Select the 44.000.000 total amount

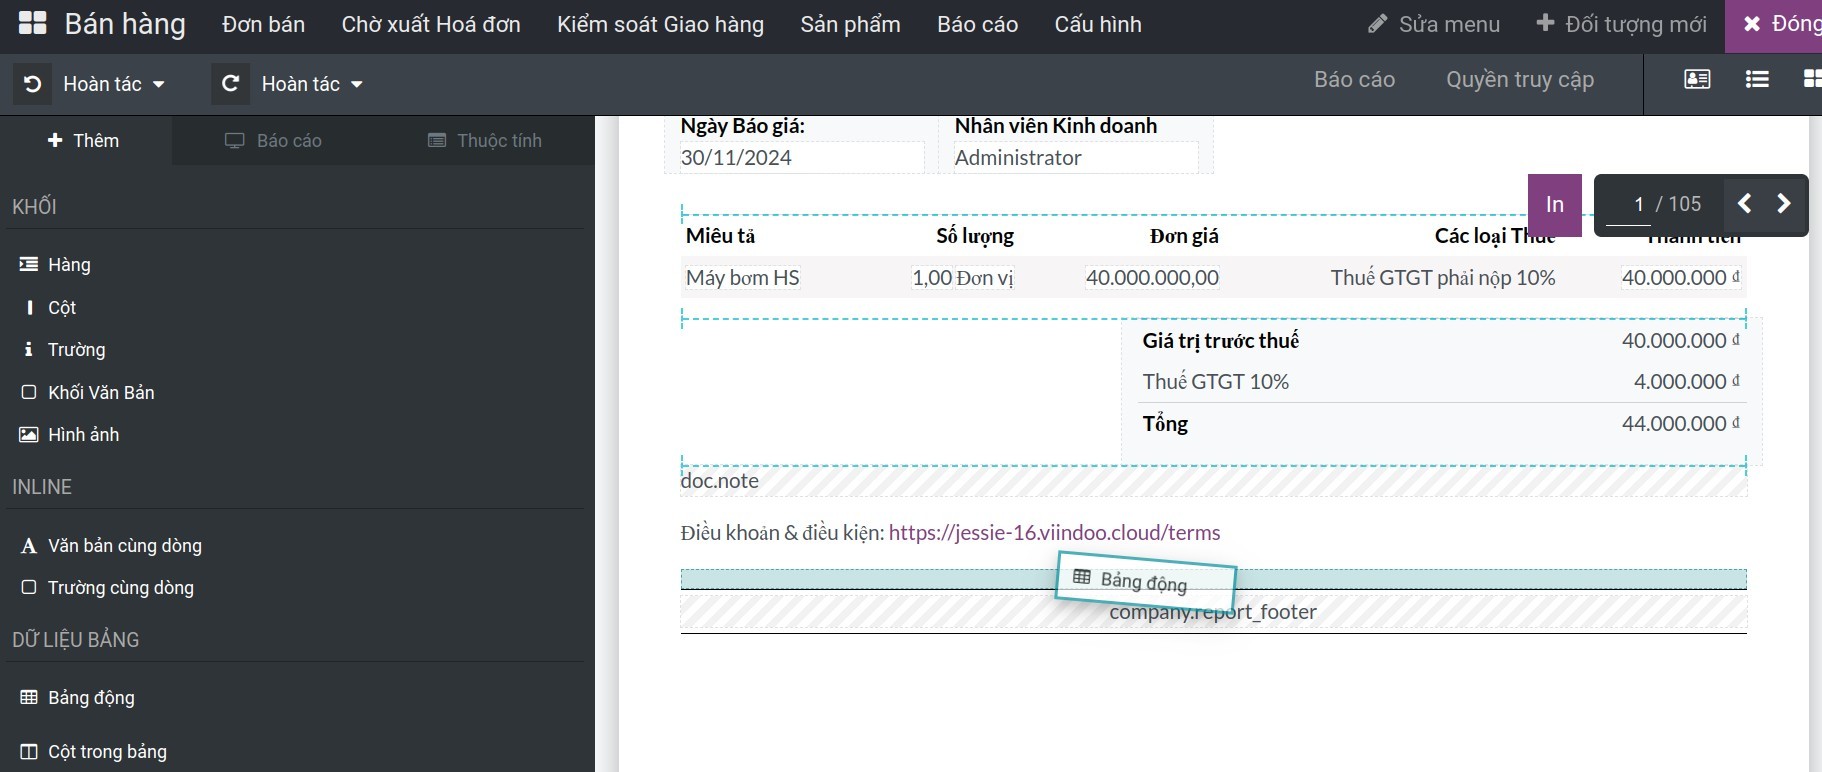(1680, 424)
